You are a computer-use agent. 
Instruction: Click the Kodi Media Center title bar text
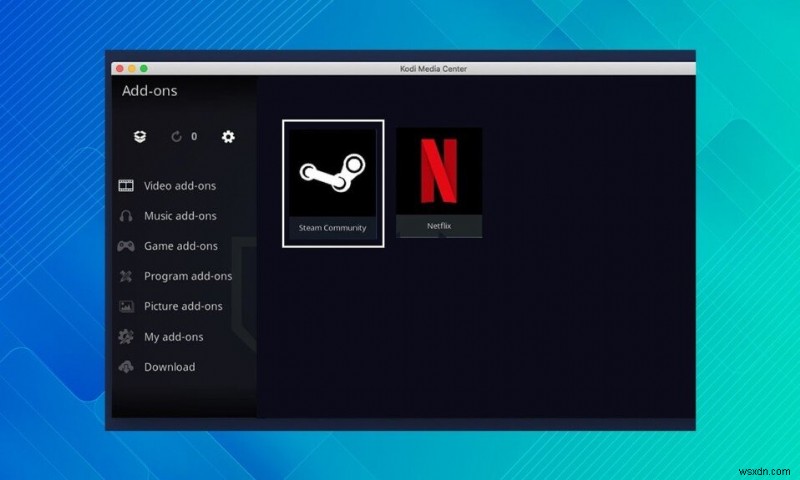point(433,69)
